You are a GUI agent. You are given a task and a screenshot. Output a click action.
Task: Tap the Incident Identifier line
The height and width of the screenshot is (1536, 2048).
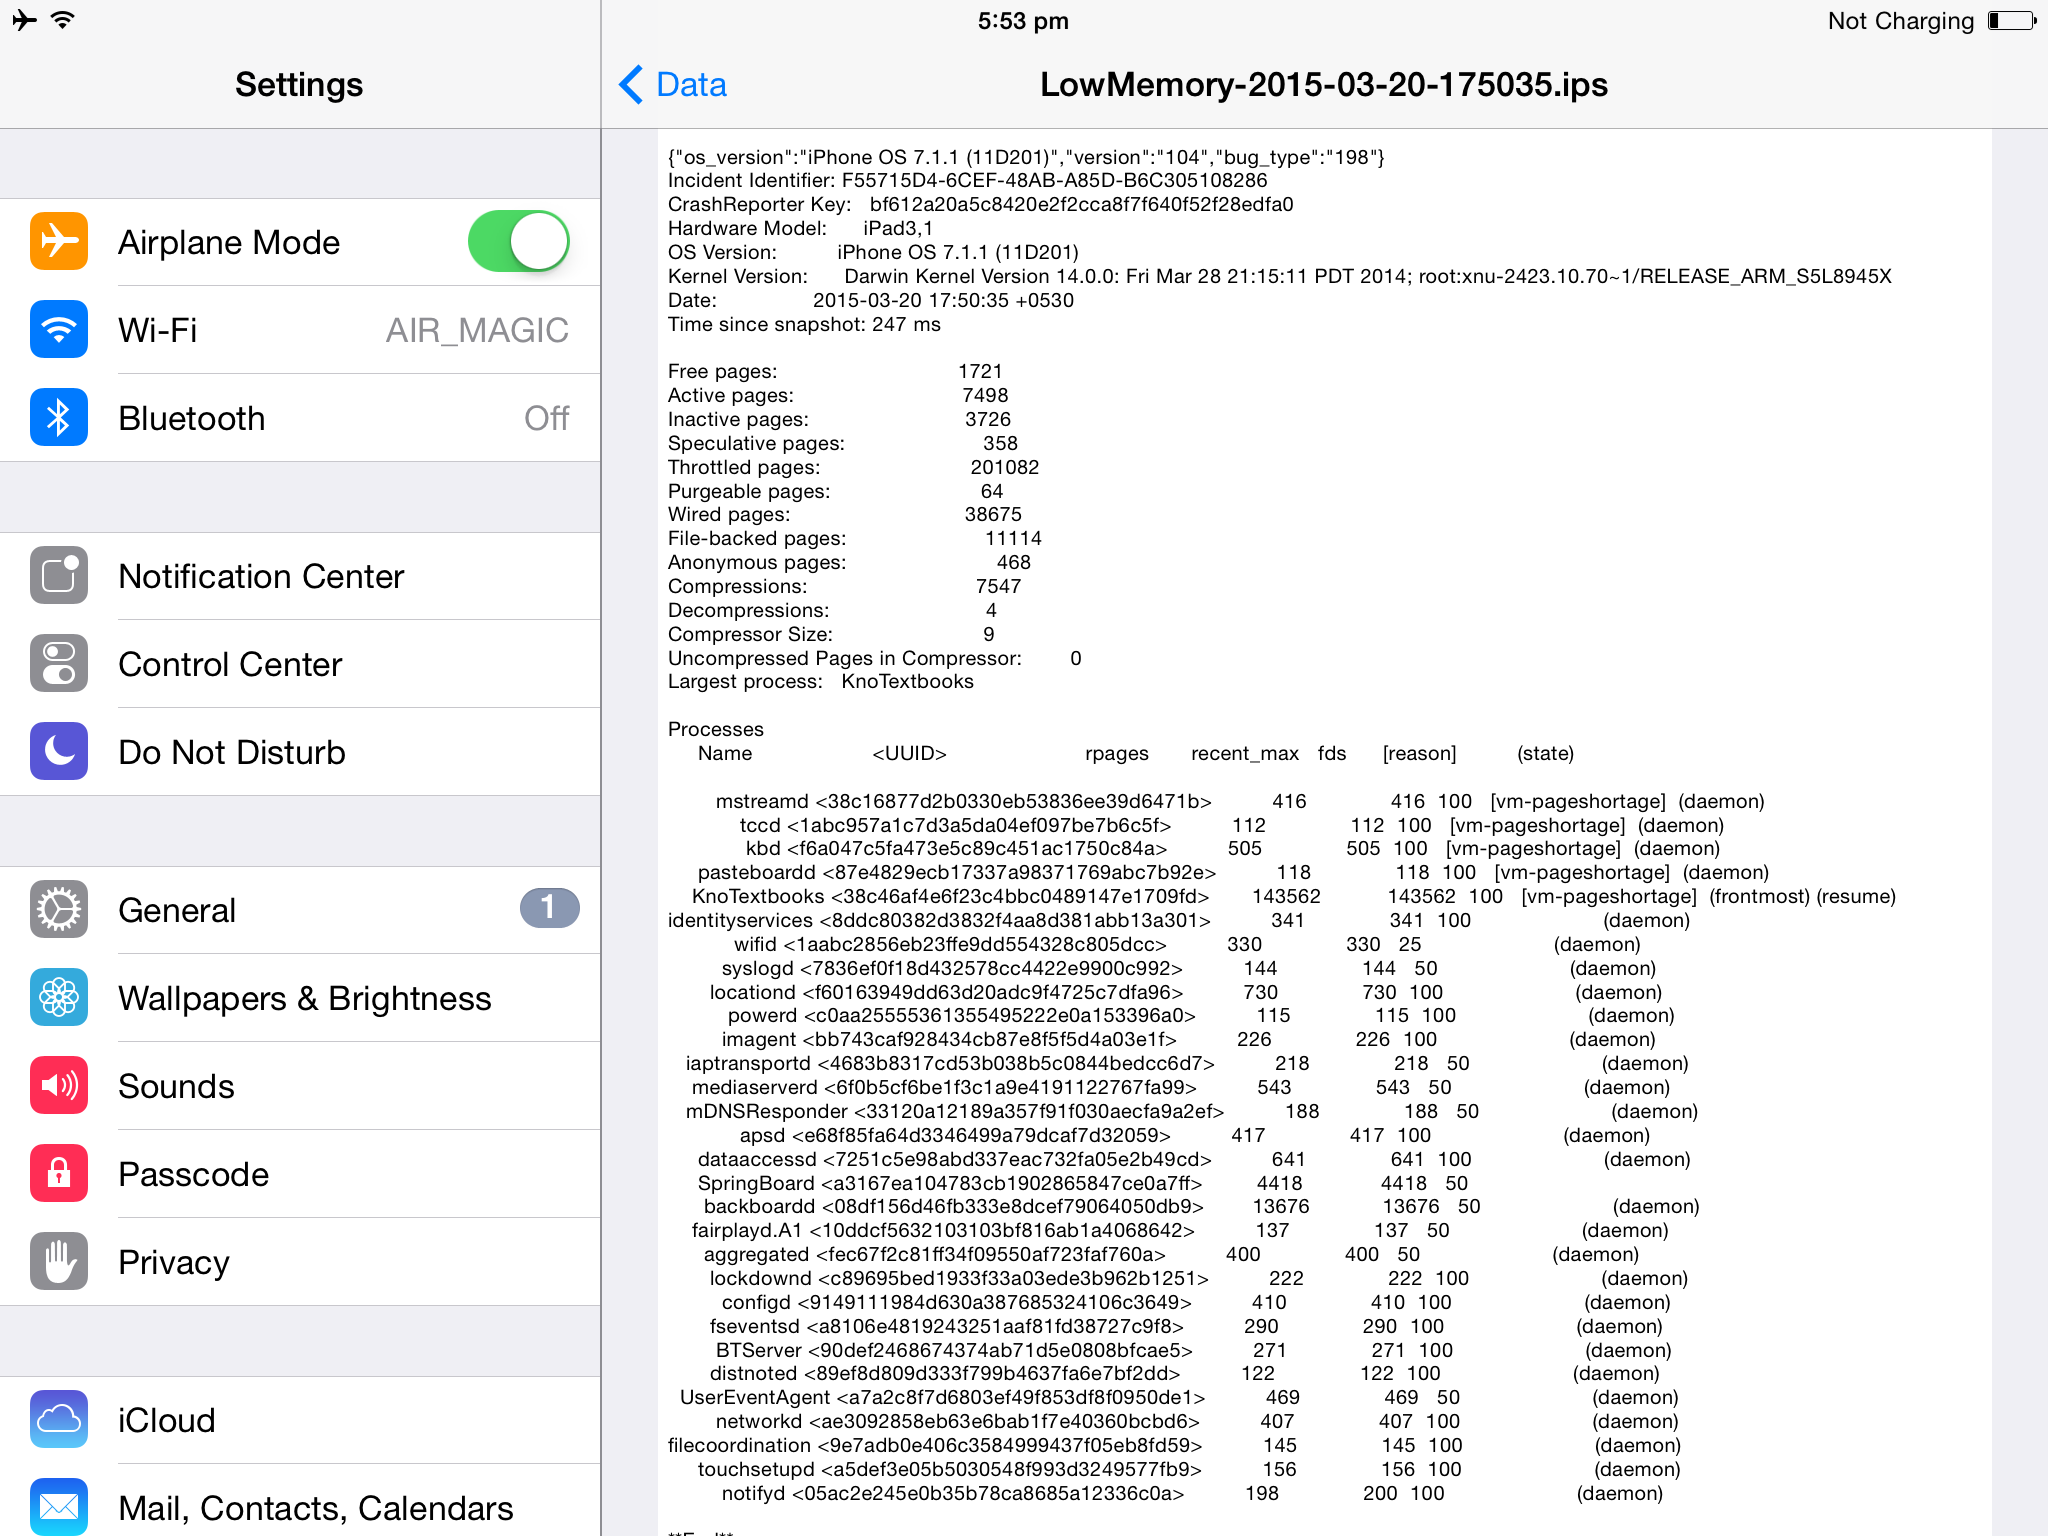(x=968, y=181)
